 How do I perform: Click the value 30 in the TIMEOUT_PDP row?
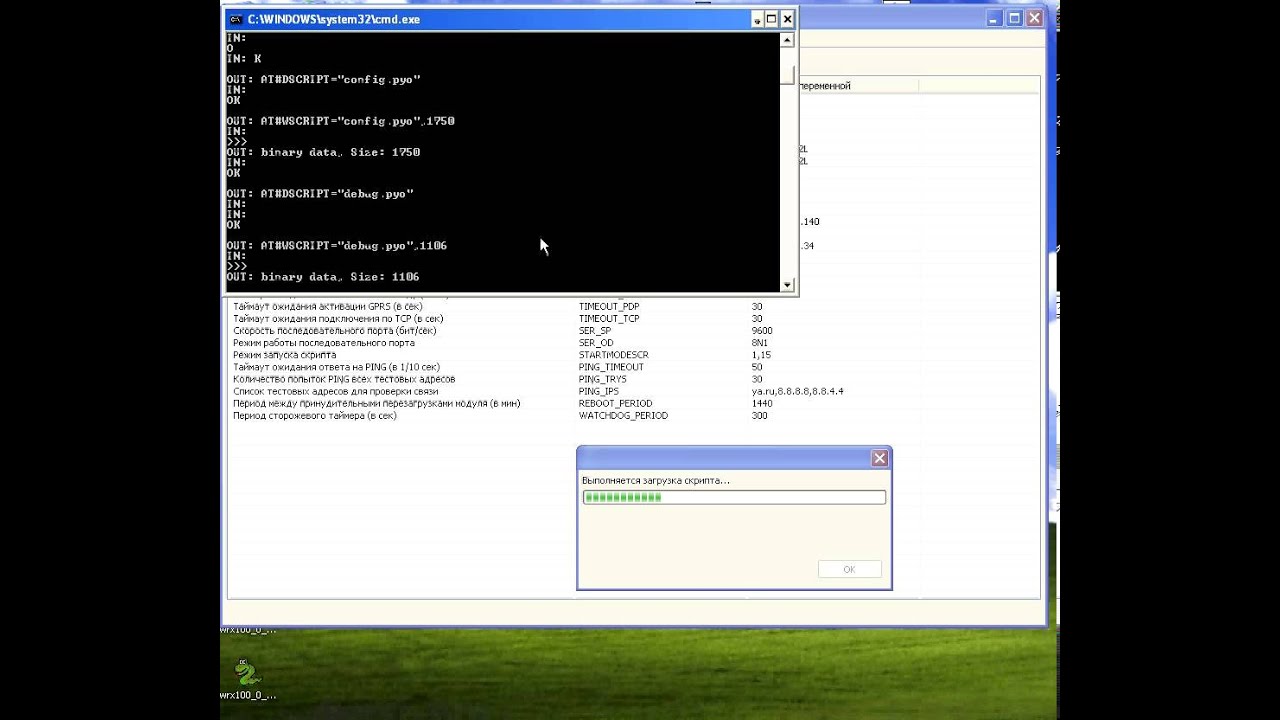click(x=757, y=306)
